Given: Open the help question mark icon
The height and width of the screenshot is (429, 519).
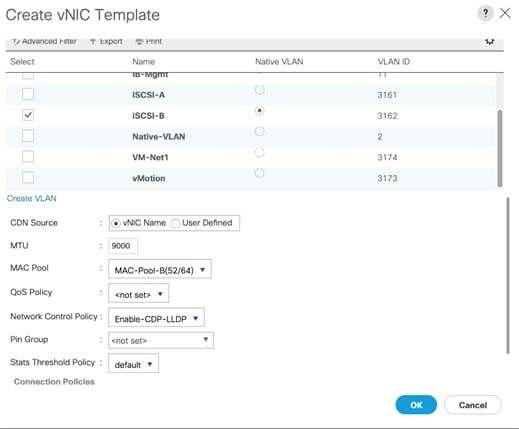Looking at the screenshot, I should pyautogui.click(x=485, y=14).
